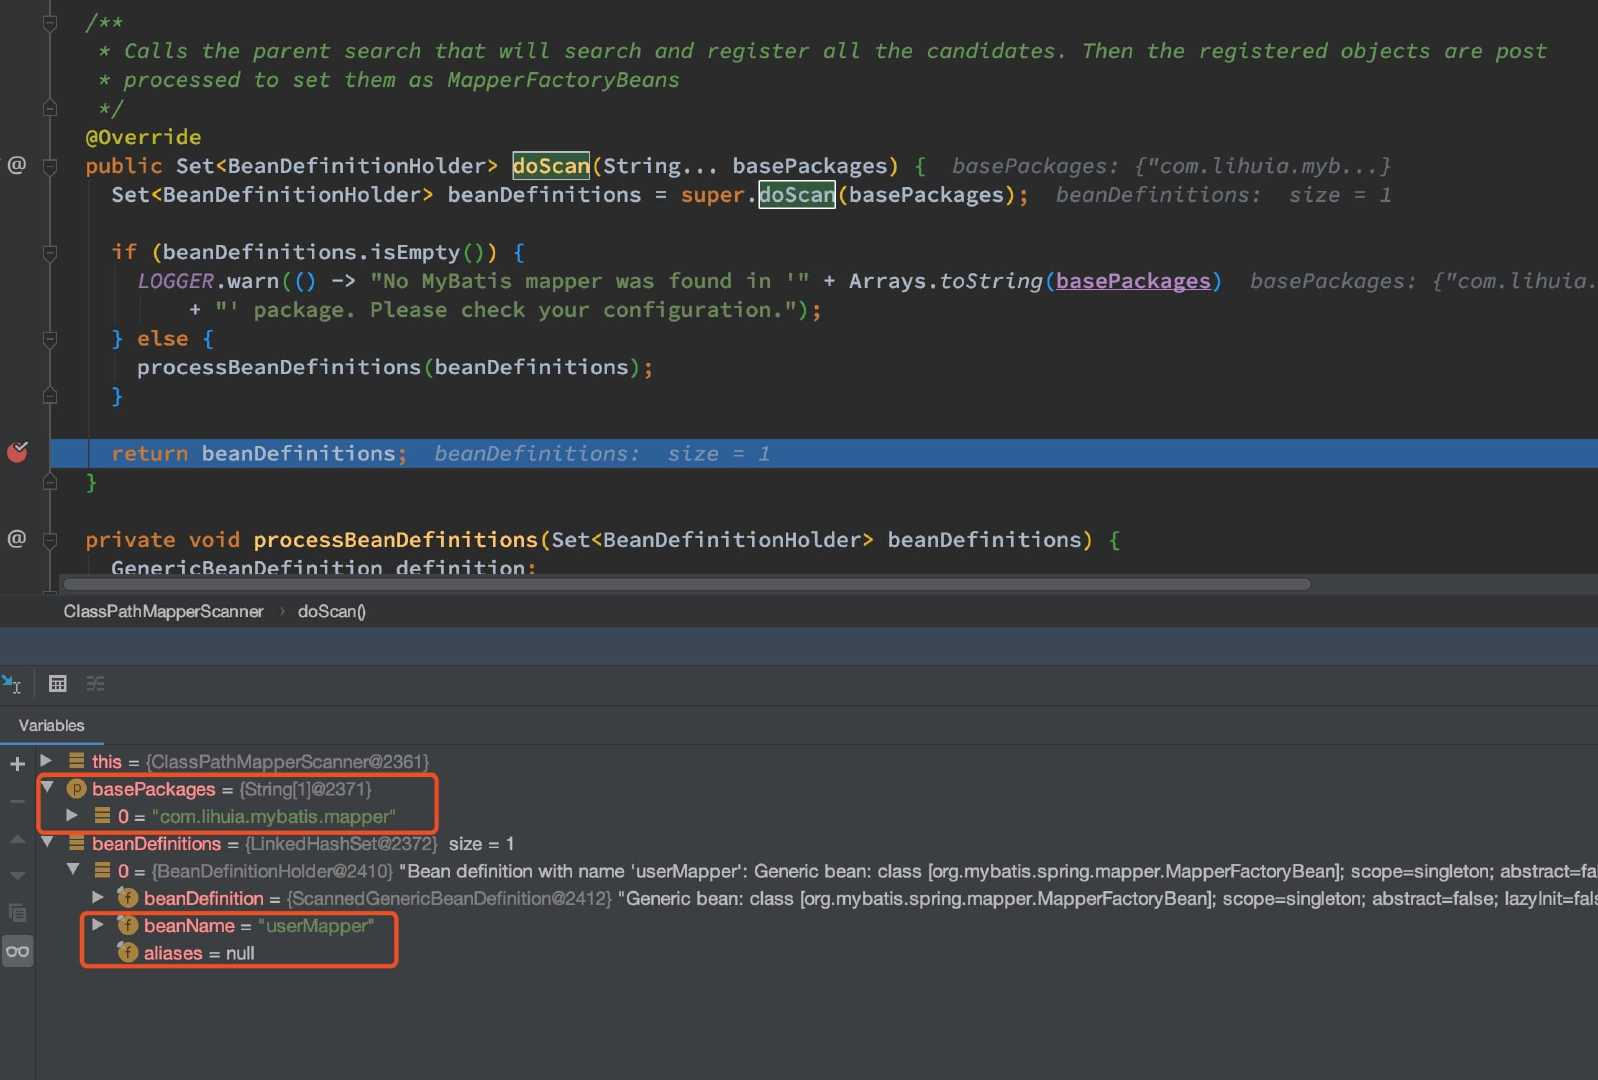
Task: Expand the 0 = "com.lihuia.mybatis.mapper" node
Action: tap(72, 816)
